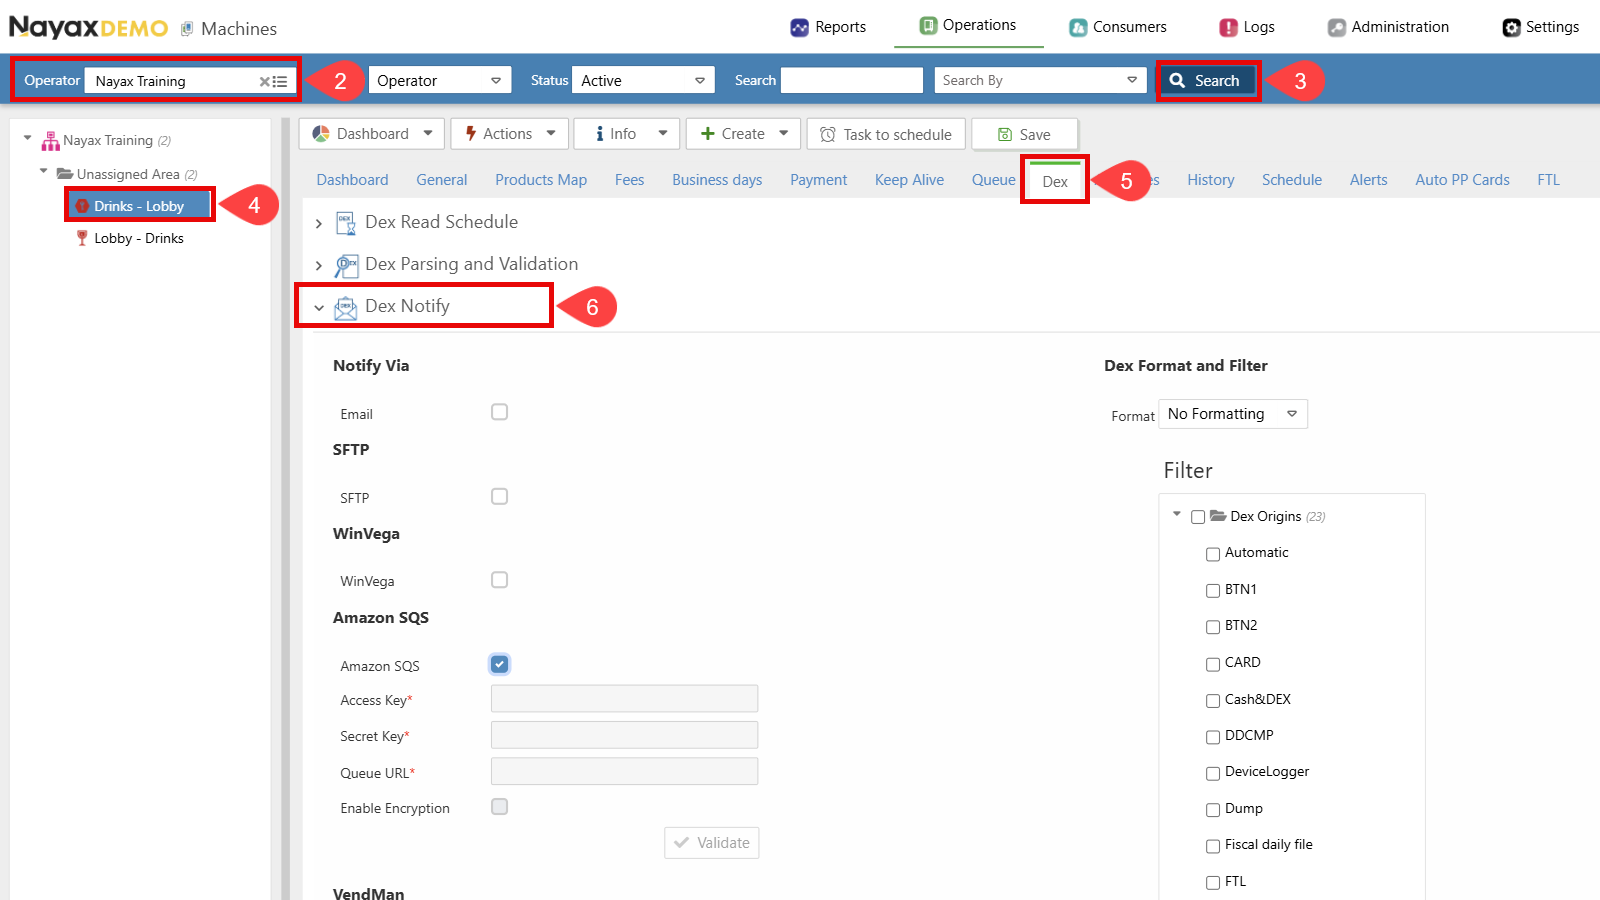The width and height of the screenshot is (1600, 900).
Task: Click the Validate button
Action: (712, 843)
